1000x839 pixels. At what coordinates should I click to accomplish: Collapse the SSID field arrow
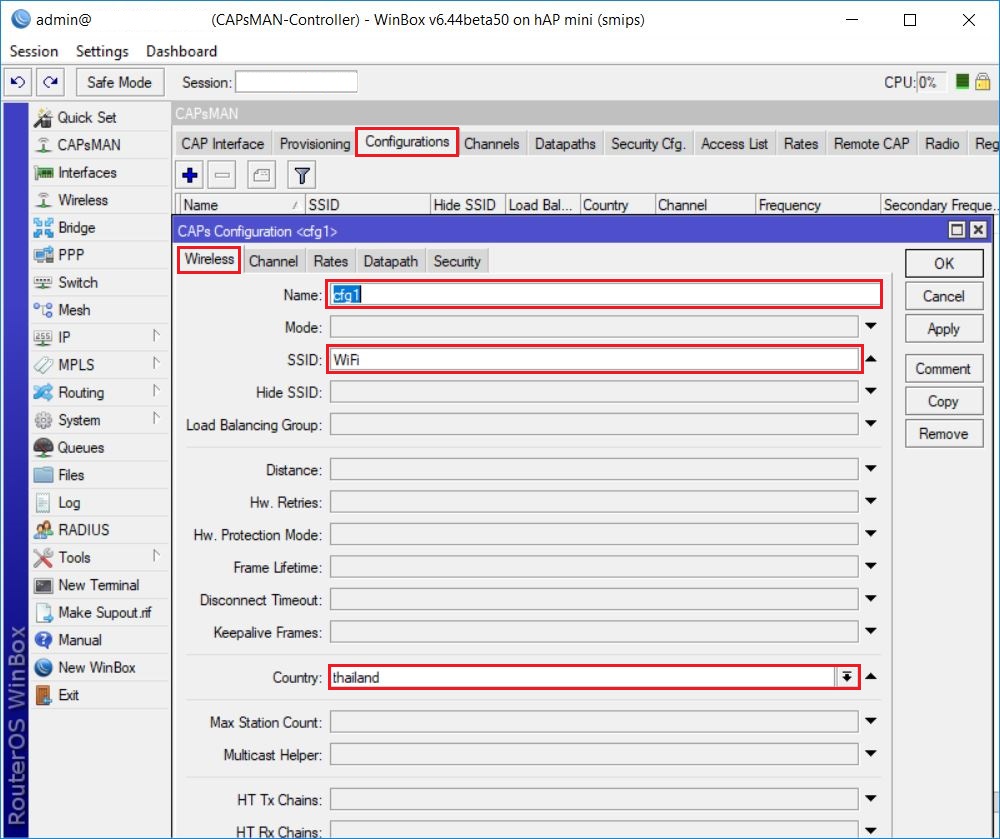pos(871,359)
